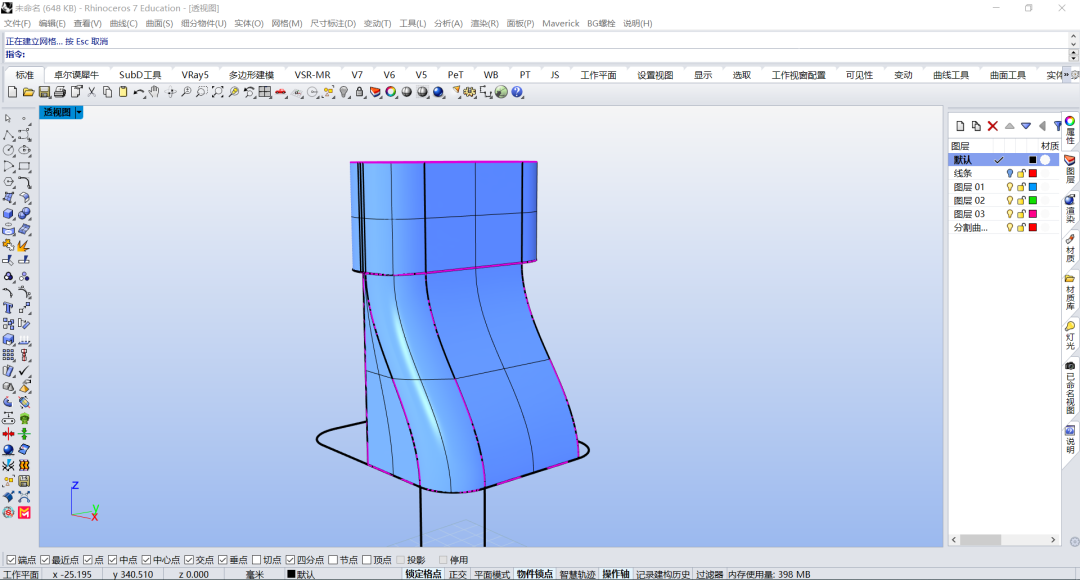The height and width of the screenshot is (580, 1080).
Task: Click the red X delete layer icon
Action: point(993,125)
